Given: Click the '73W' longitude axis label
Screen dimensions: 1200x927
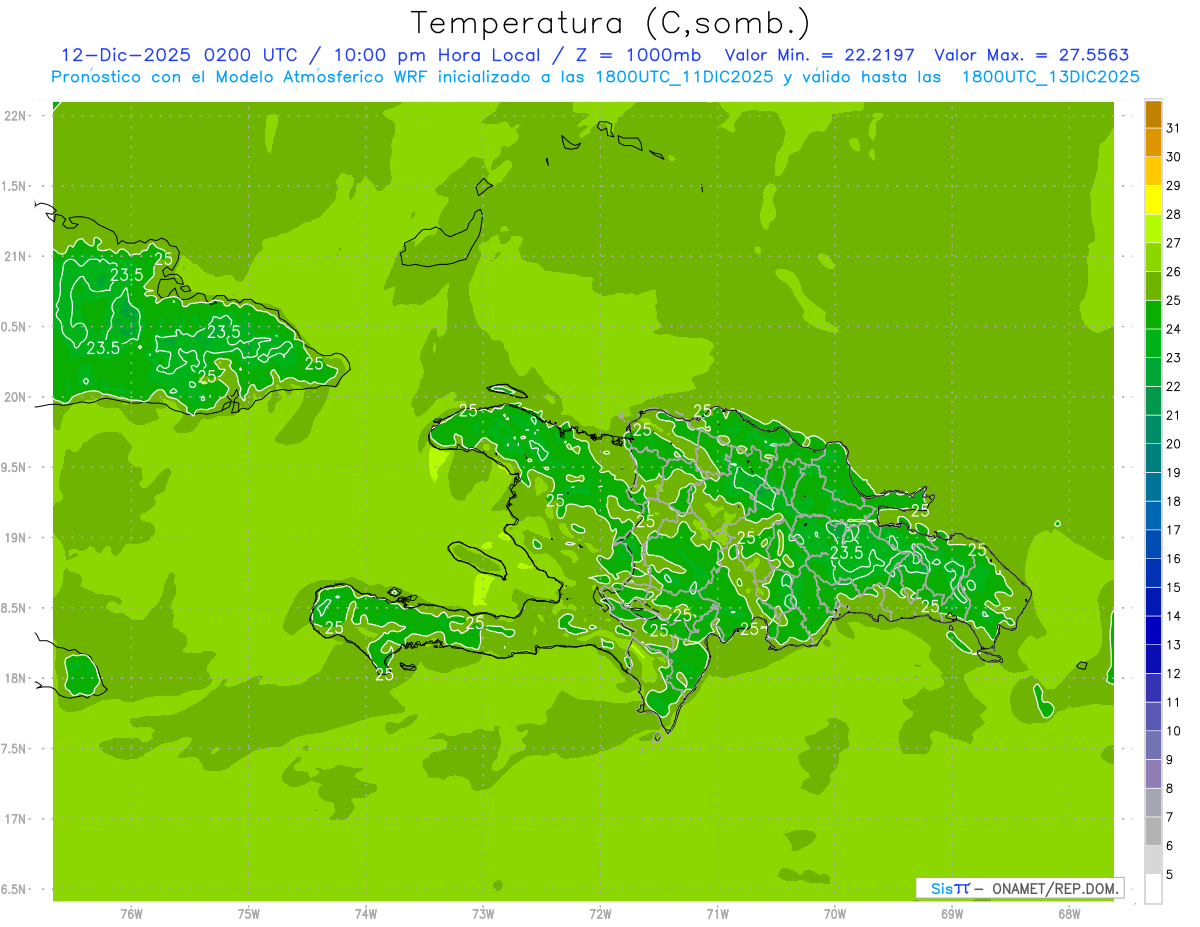Looking at the screenshot, I should point(483,914).
